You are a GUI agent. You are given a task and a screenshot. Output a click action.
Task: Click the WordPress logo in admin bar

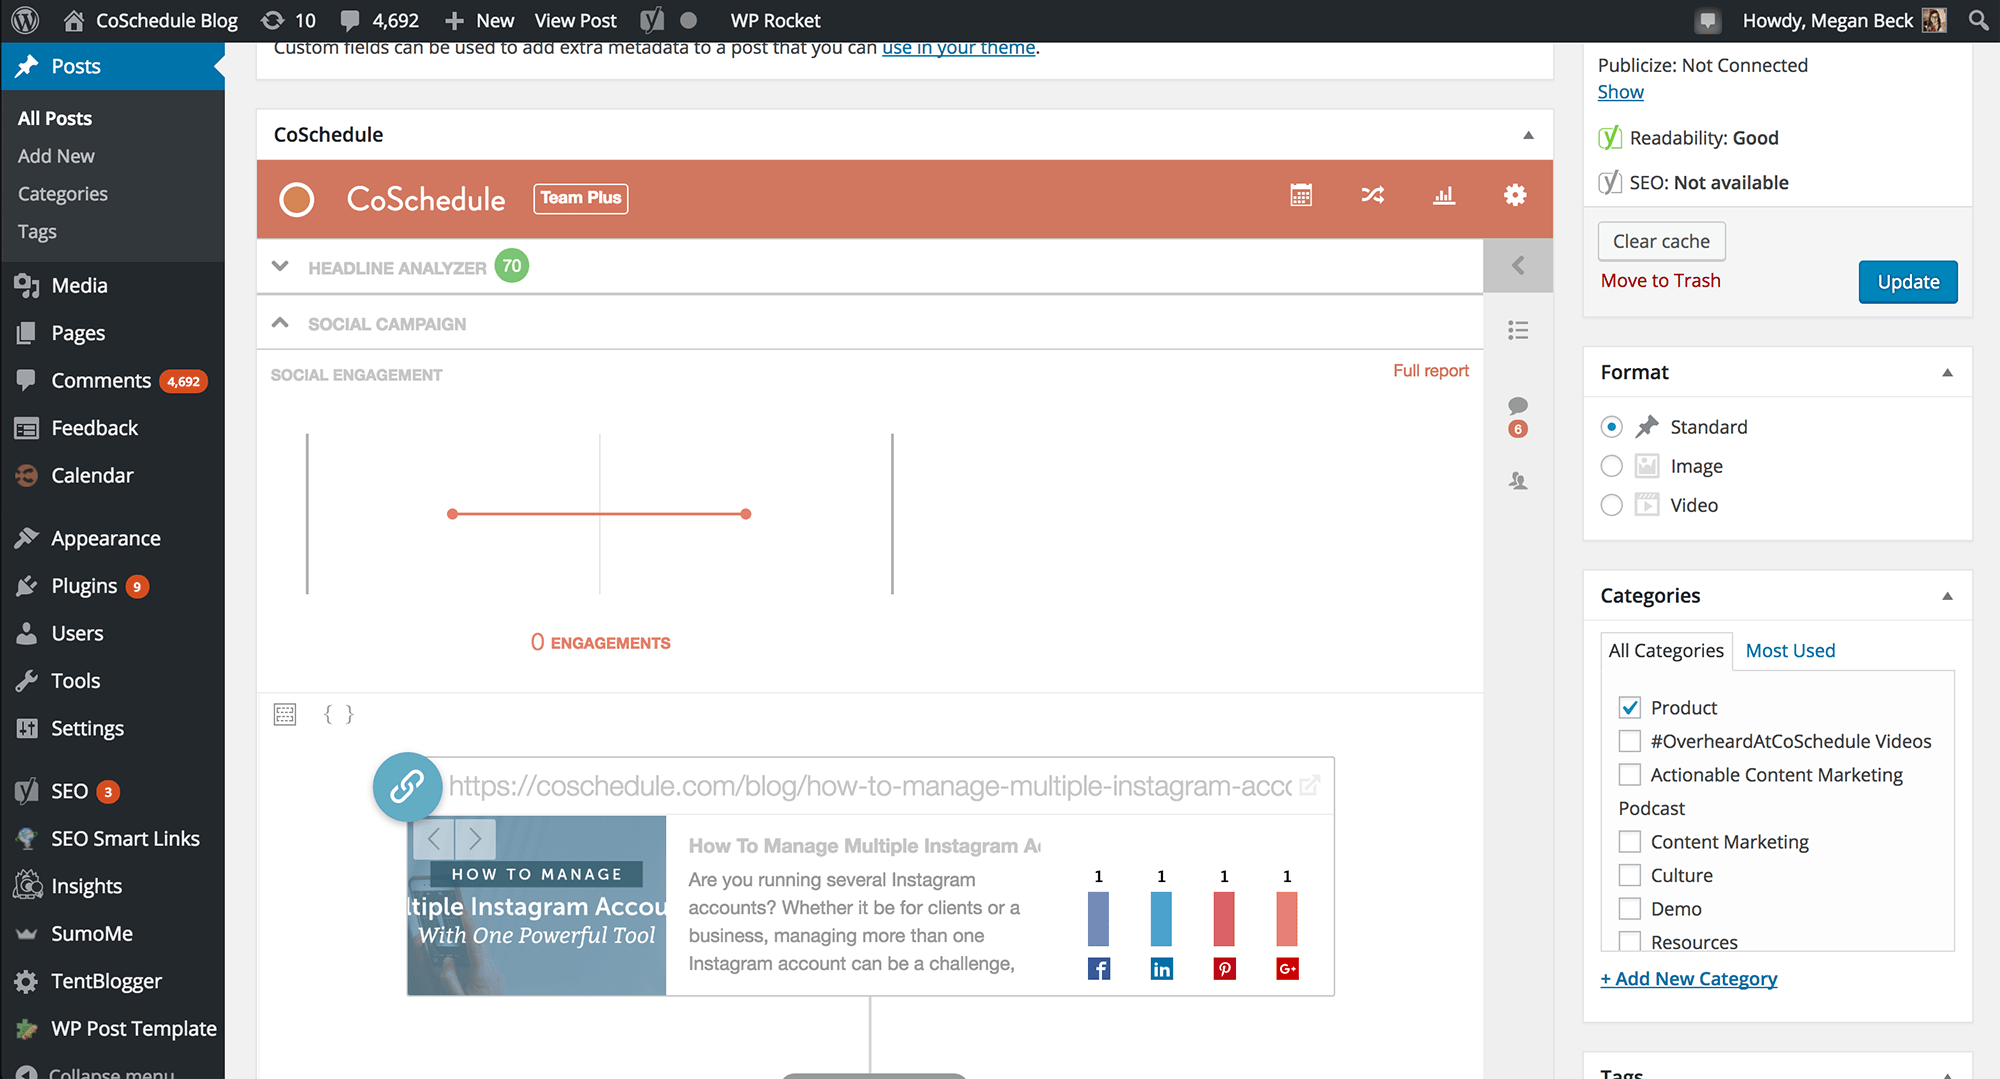[25, 20]
